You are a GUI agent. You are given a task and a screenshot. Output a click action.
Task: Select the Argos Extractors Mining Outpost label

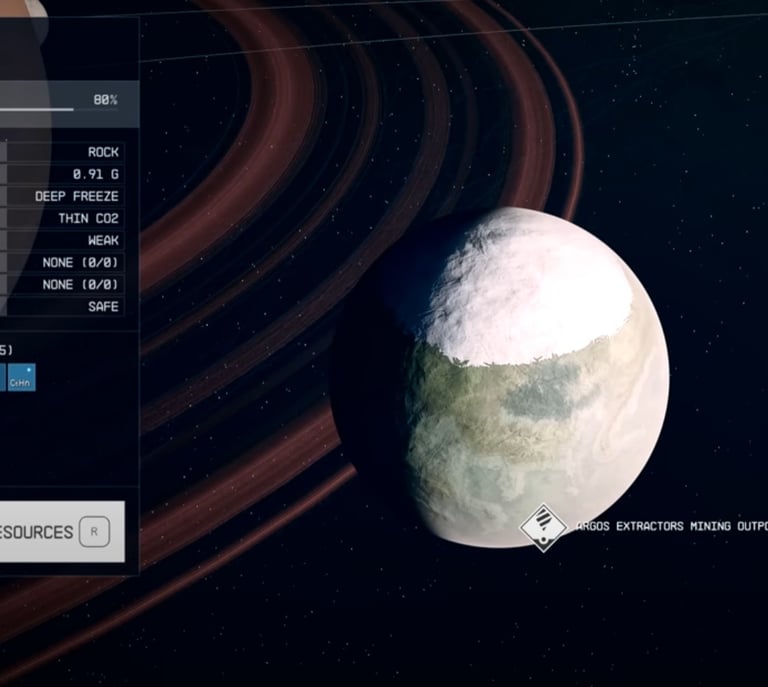(672, 526)
